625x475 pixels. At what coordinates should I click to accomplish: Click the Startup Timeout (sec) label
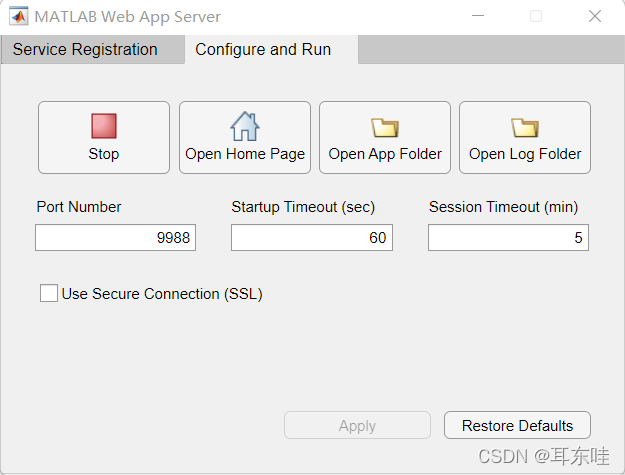pos(303,207)
